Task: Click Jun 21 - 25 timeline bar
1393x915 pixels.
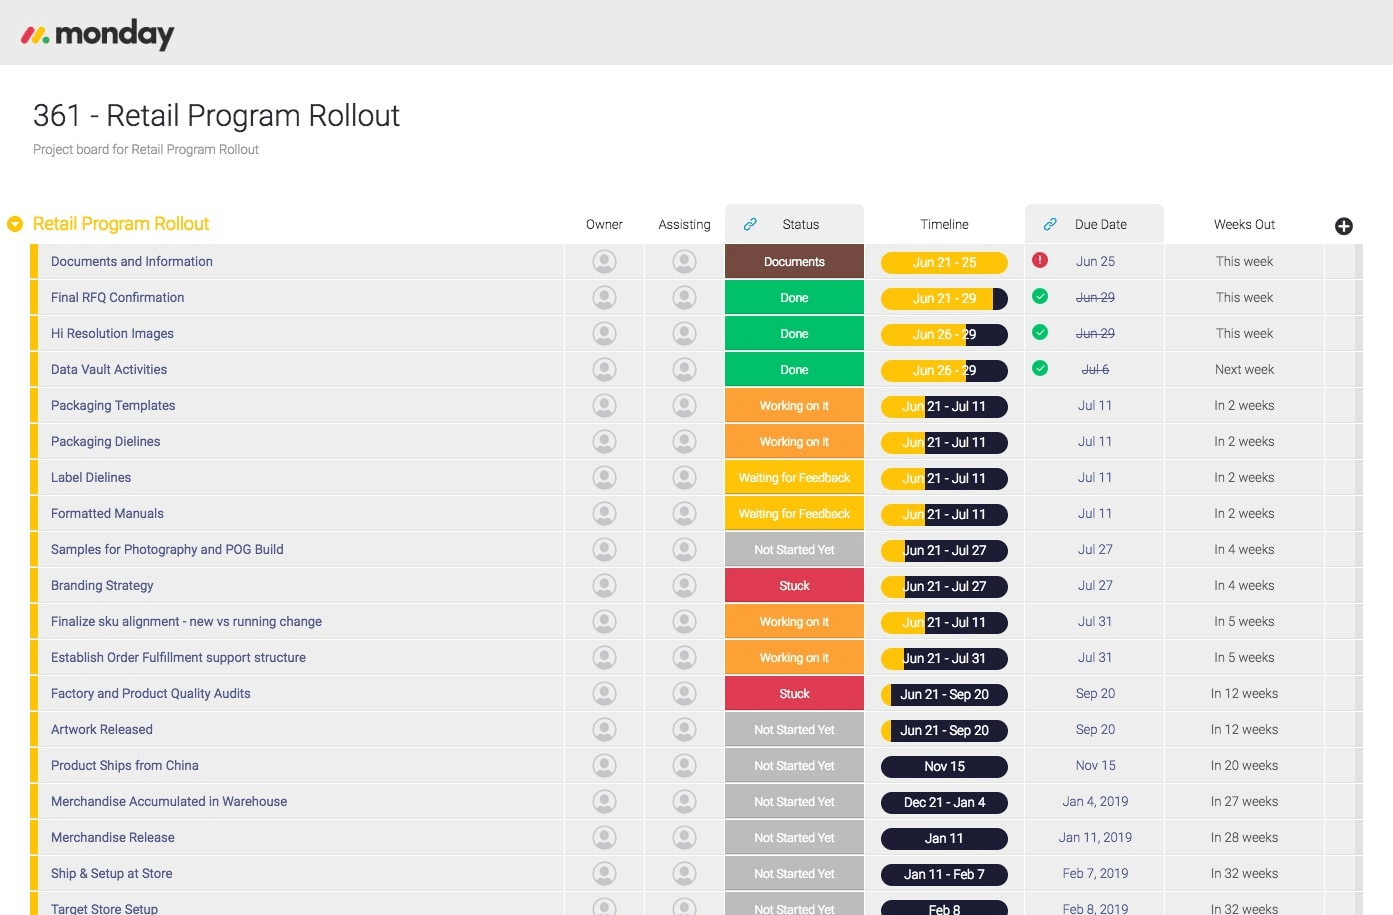Action: 944,262
